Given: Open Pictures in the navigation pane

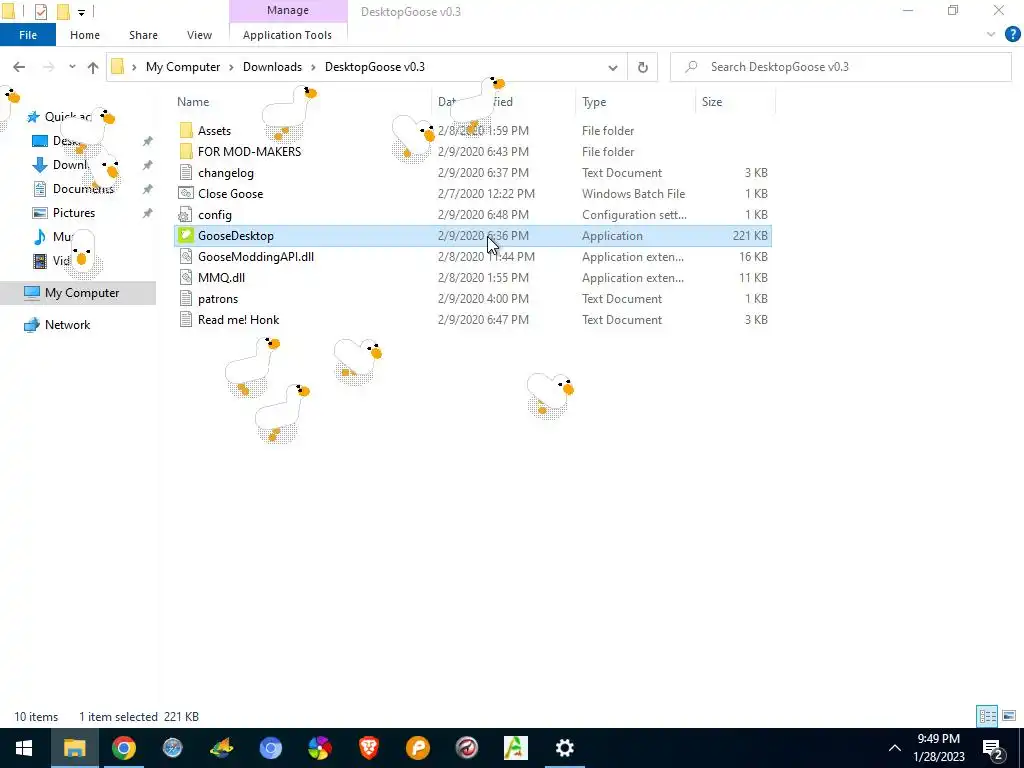Looking at the screenshot, I should pyautogui.click(x=74, y=213).
